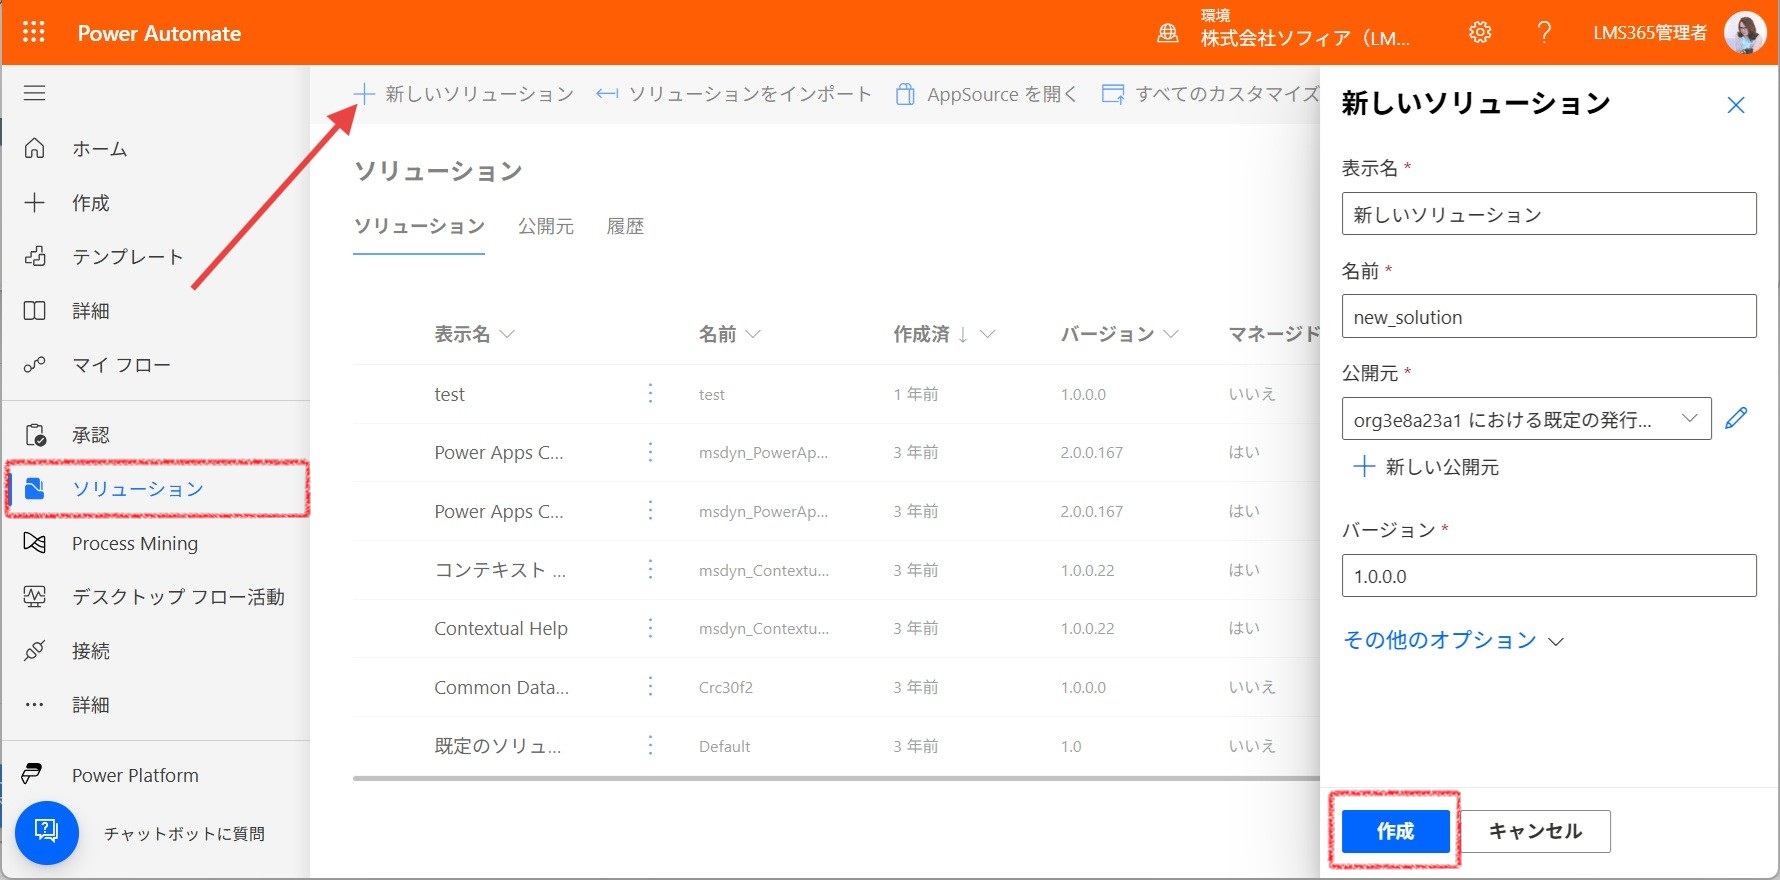Open the settings gear
This screenshot has width=1780, height=880.
point(1480,32)
